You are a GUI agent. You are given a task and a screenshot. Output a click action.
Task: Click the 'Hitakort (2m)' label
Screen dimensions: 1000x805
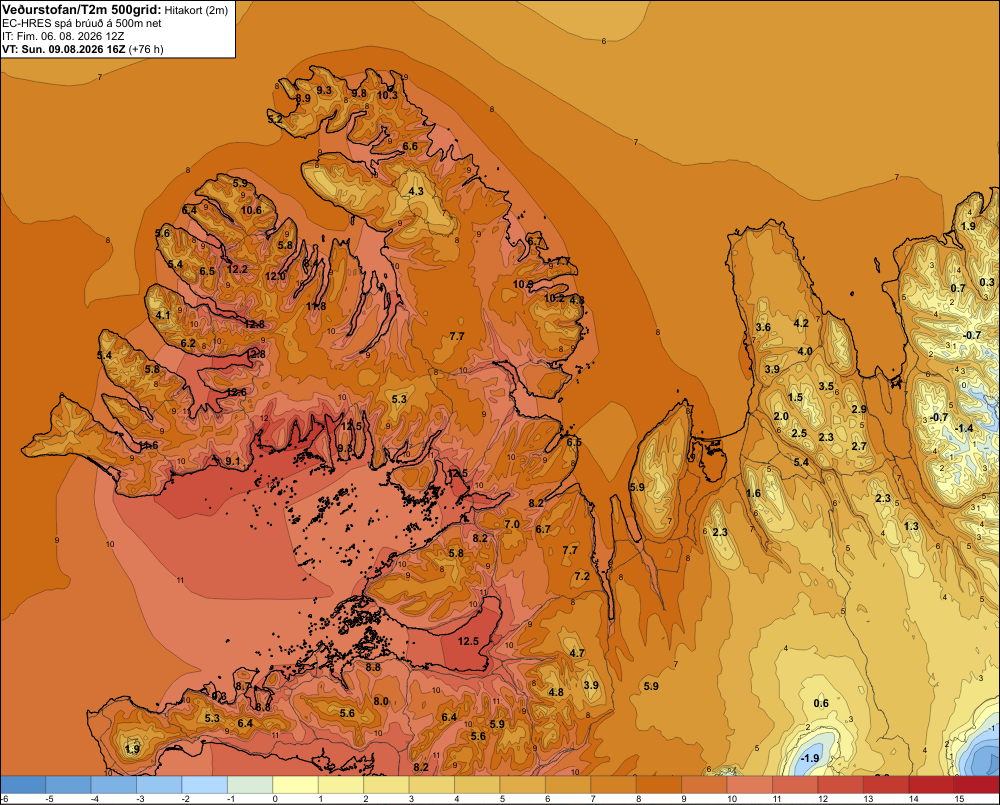196,10
